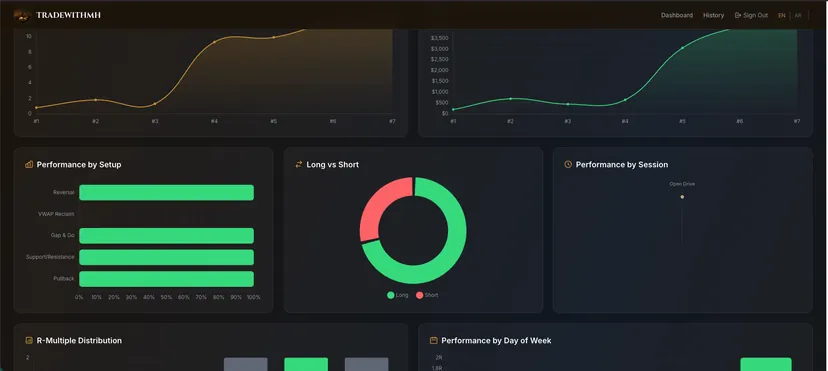Click the TRADEWITHMH brand name
The height and width of the screenshot is (371, 828).
pos(69,15)
